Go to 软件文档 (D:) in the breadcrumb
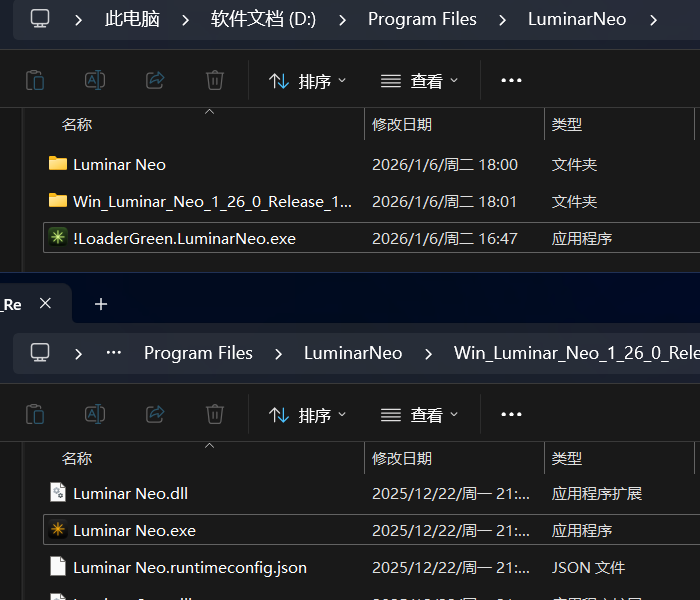 pyautogui.click(x=263, y=19)
